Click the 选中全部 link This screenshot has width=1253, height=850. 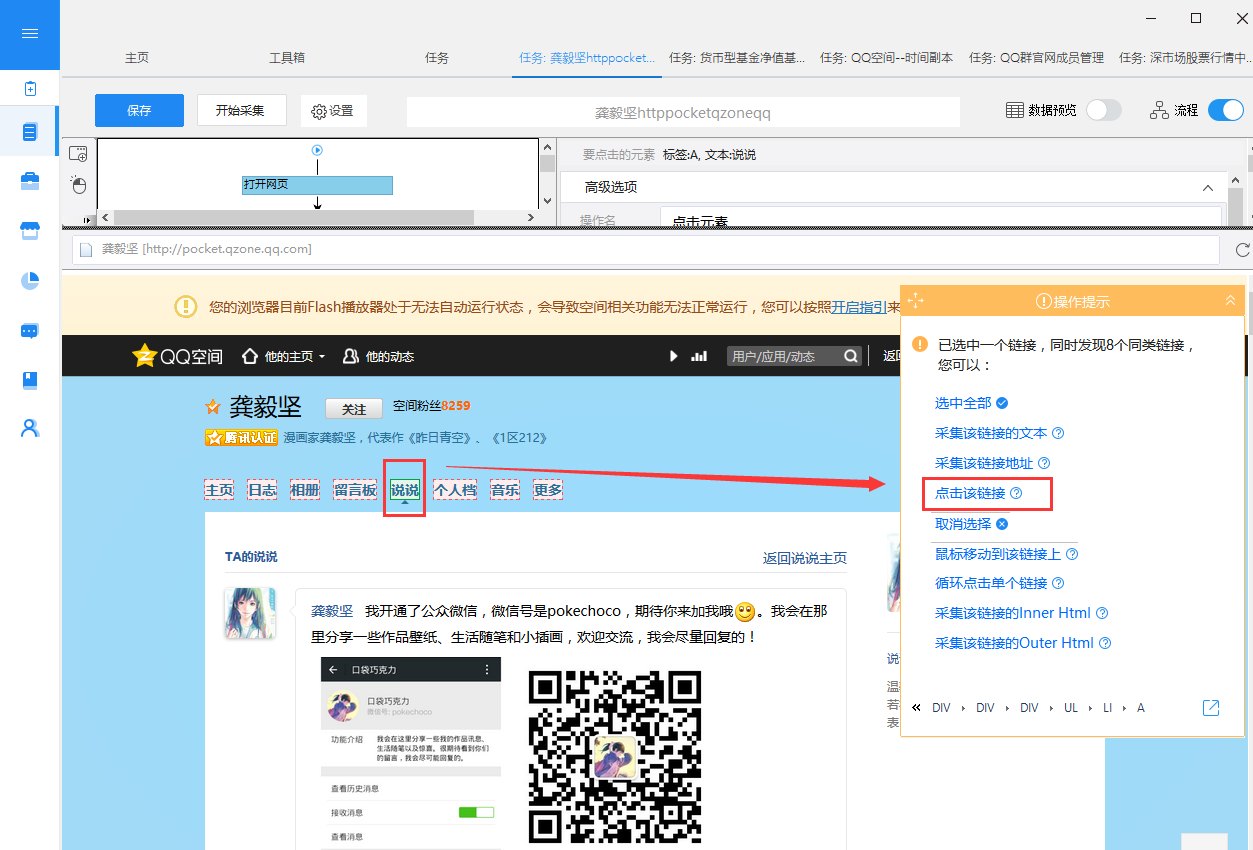click(x=963, y=403)
